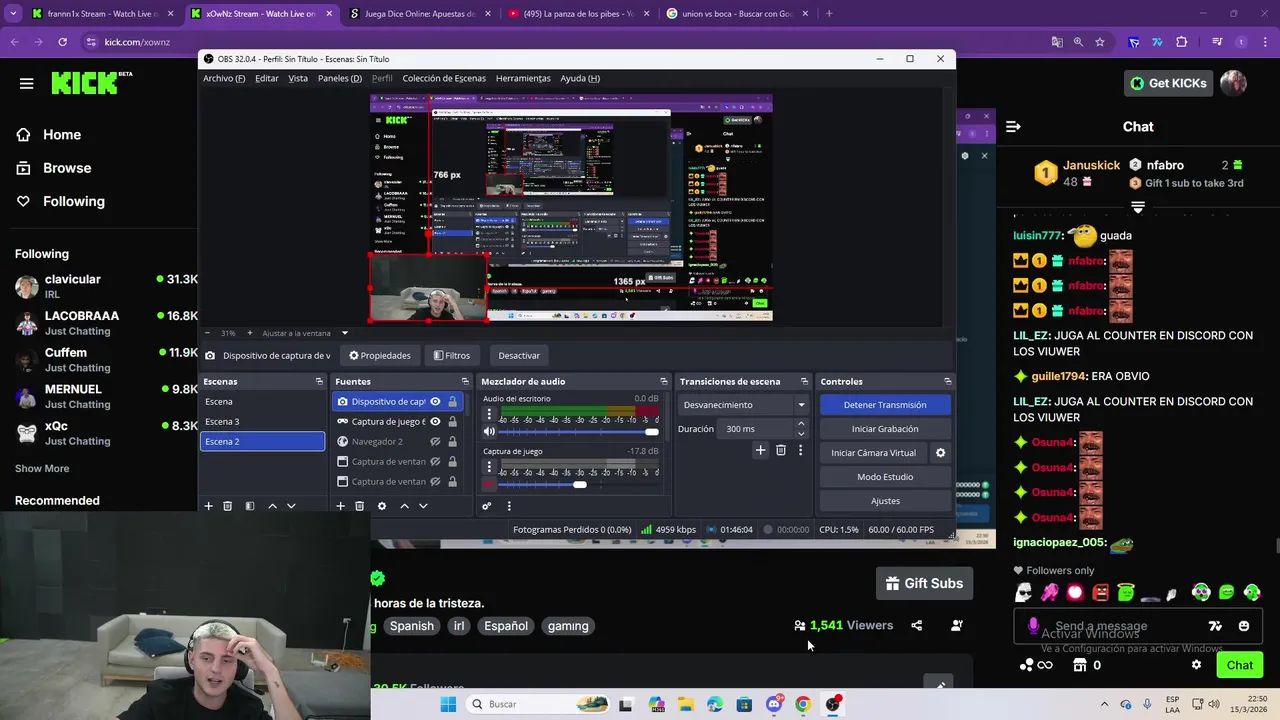Open audio mixer three-dot menu at panel bottom
The height and width of the screenshot is (720, 1280).
point(509,506)
